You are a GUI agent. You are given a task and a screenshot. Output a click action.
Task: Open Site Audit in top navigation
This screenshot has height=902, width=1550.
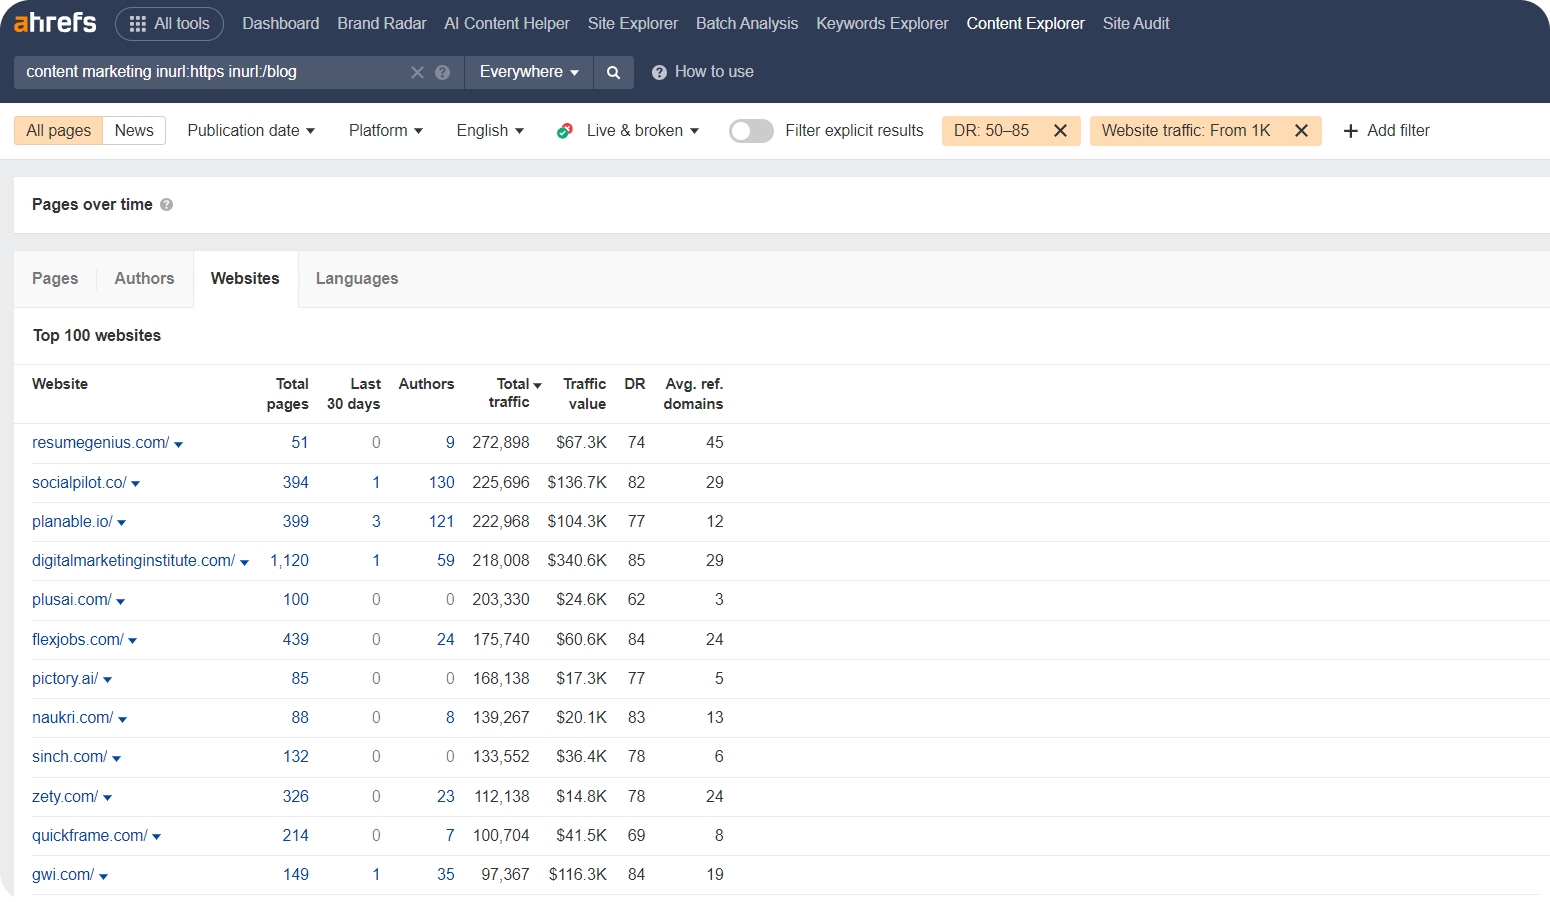1136,23
